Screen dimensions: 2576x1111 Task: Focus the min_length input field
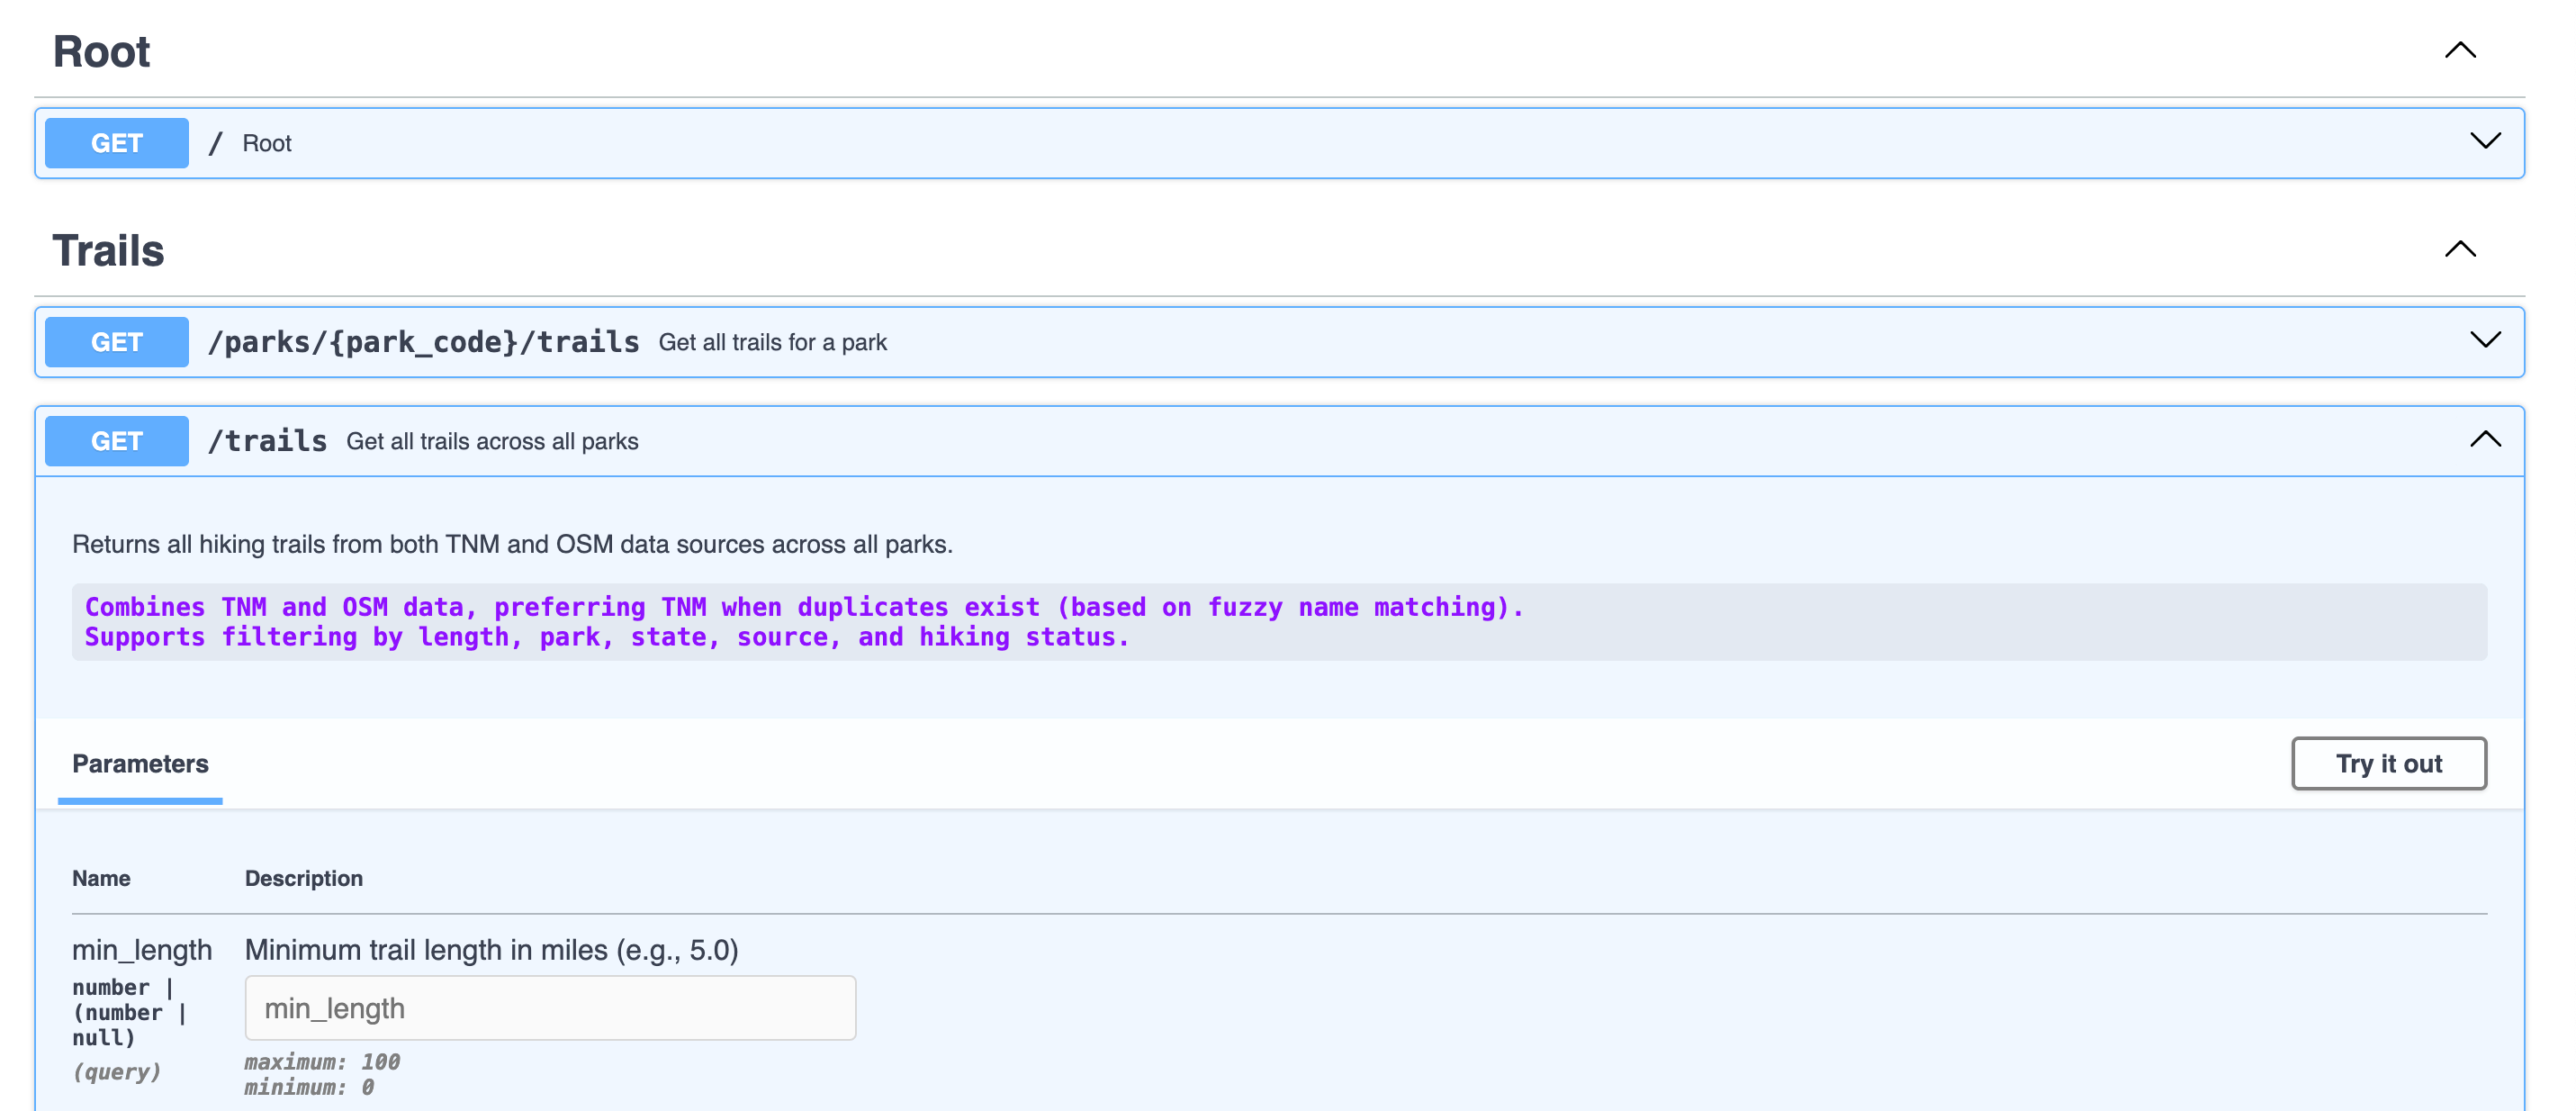[550, 1007]
